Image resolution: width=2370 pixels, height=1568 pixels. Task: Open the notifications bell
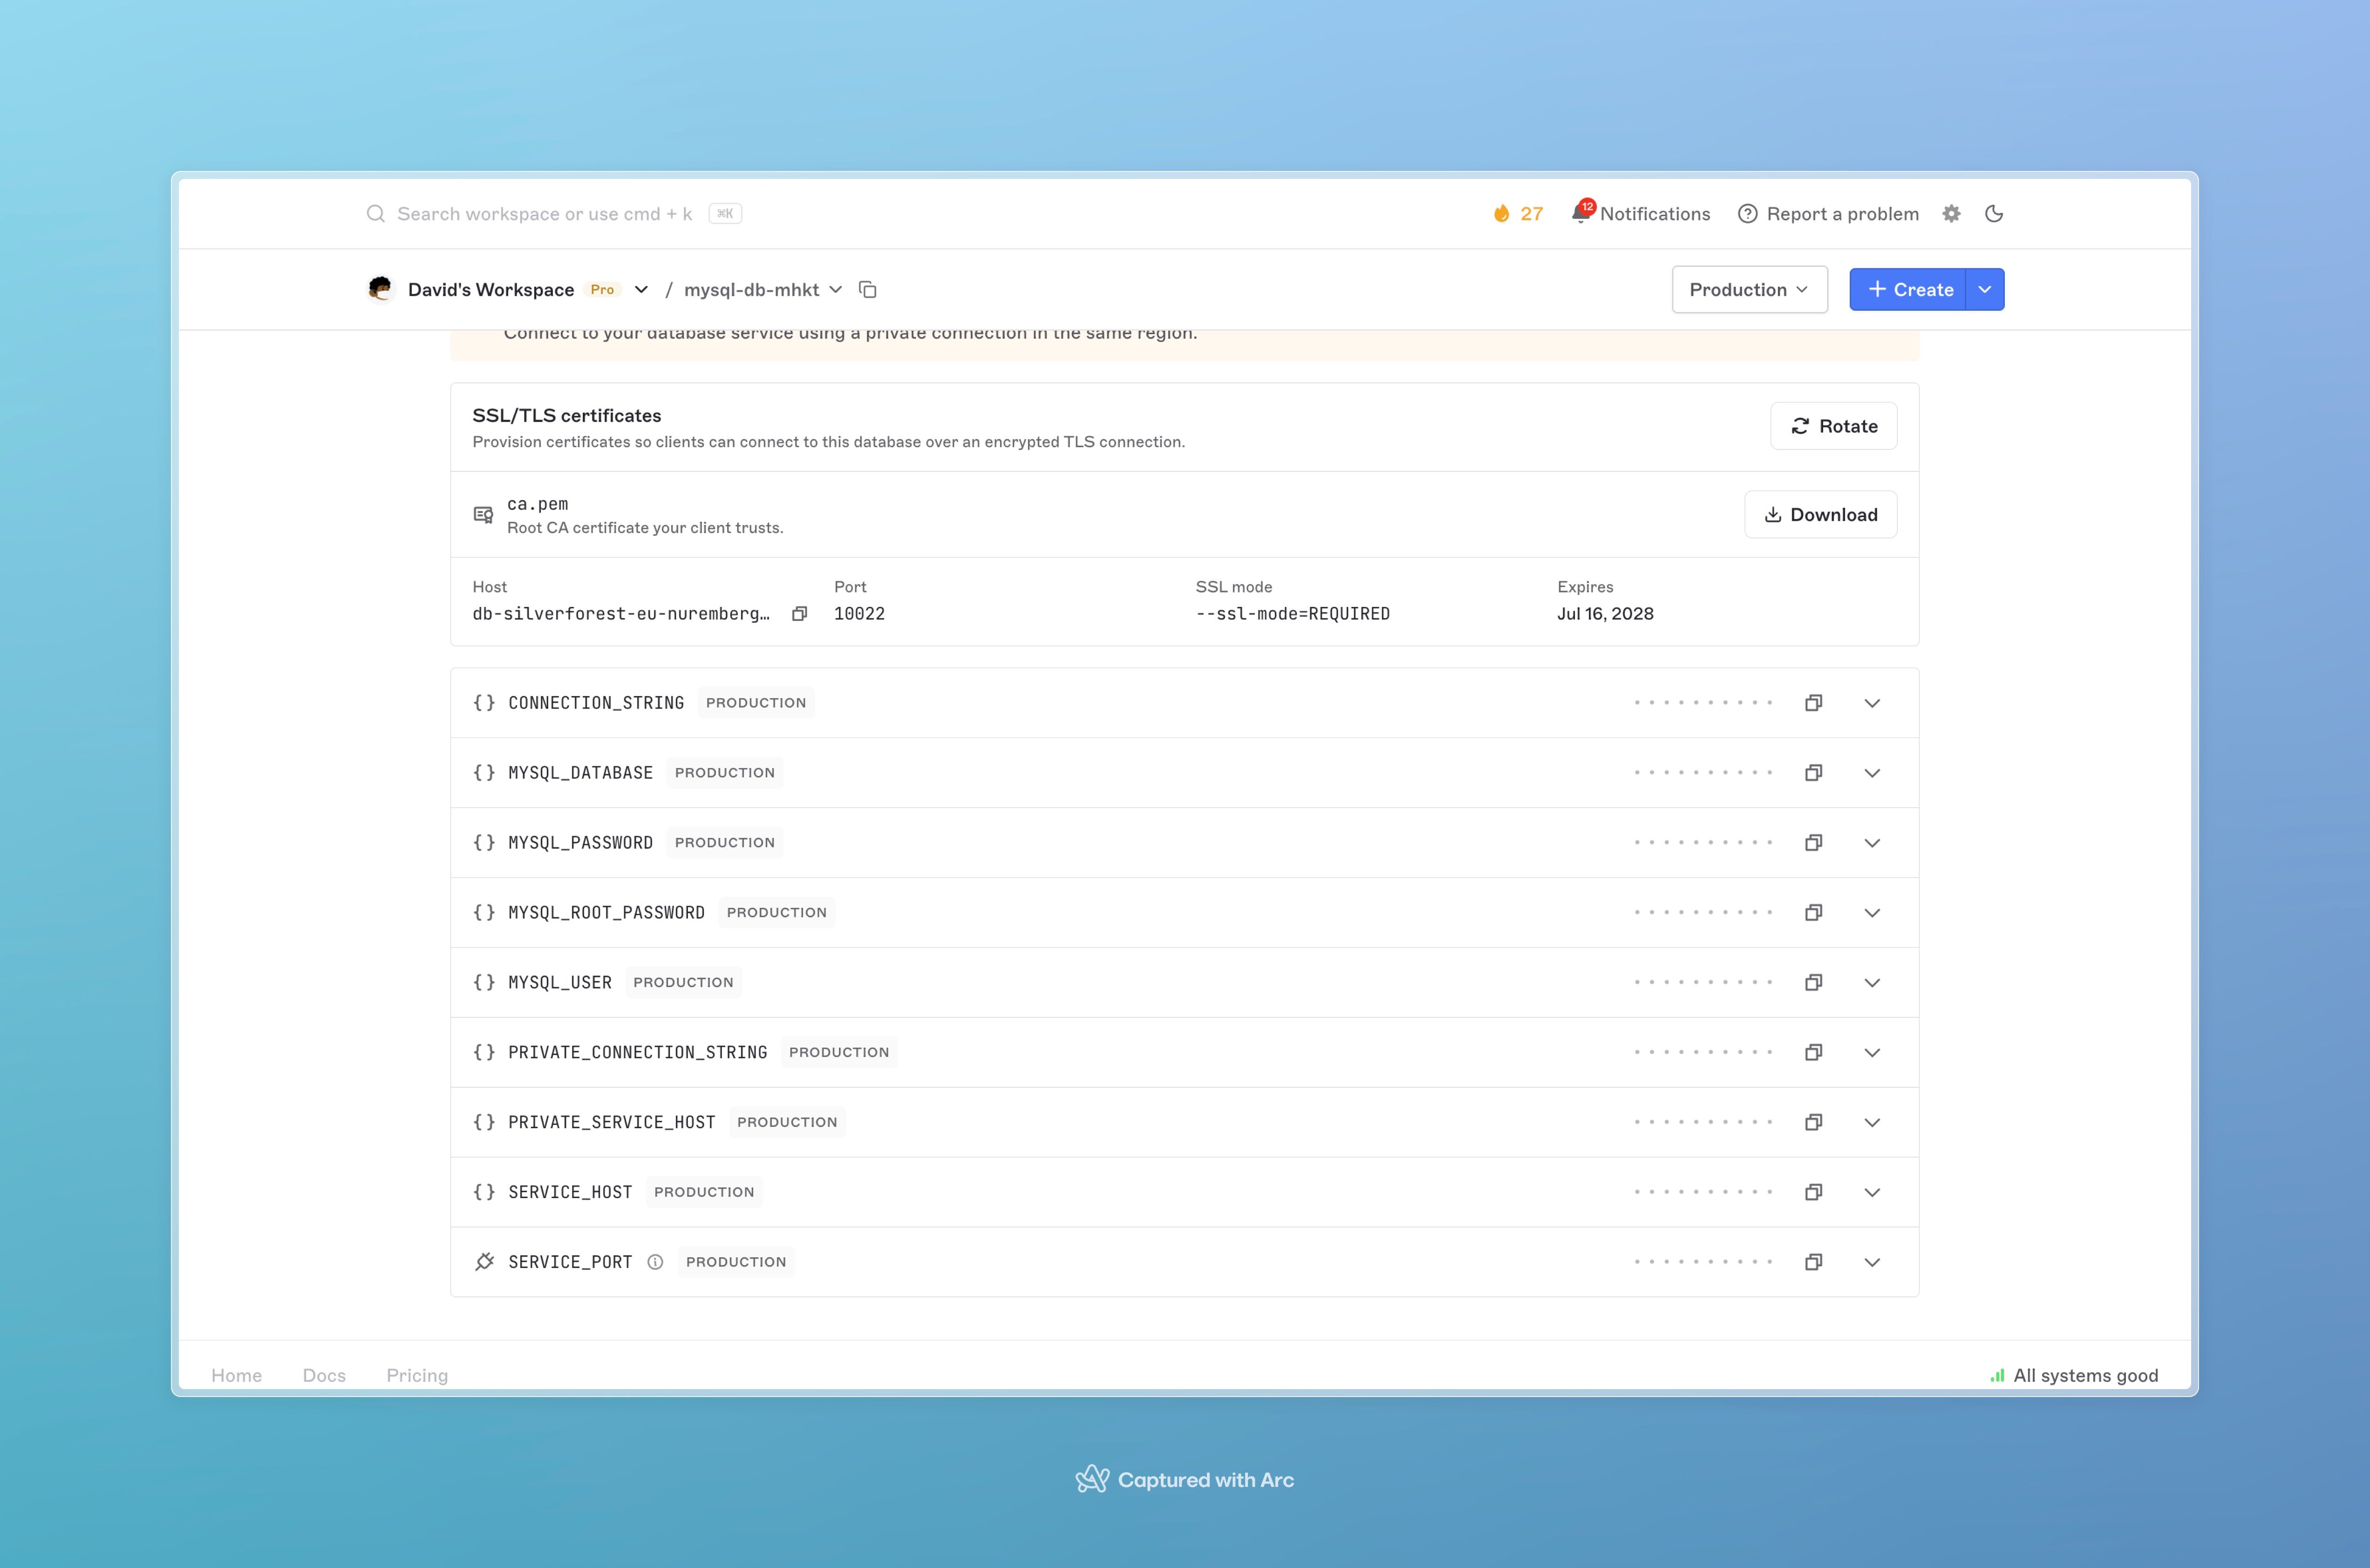click(1581, 213)
